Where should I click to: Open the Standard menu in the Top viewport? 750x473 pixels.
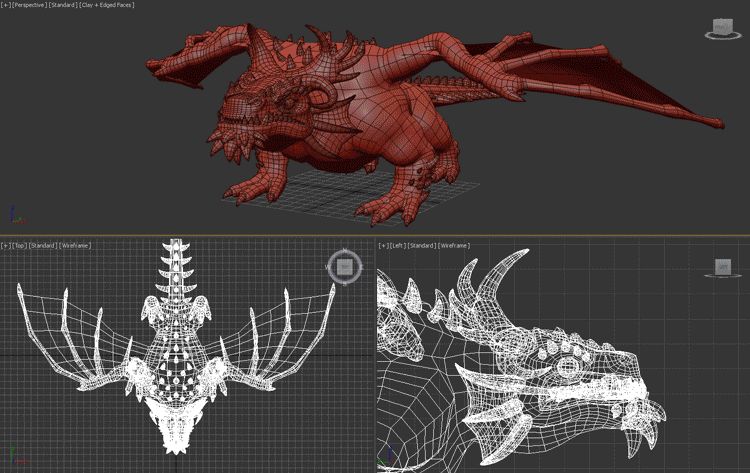[43, 245]
